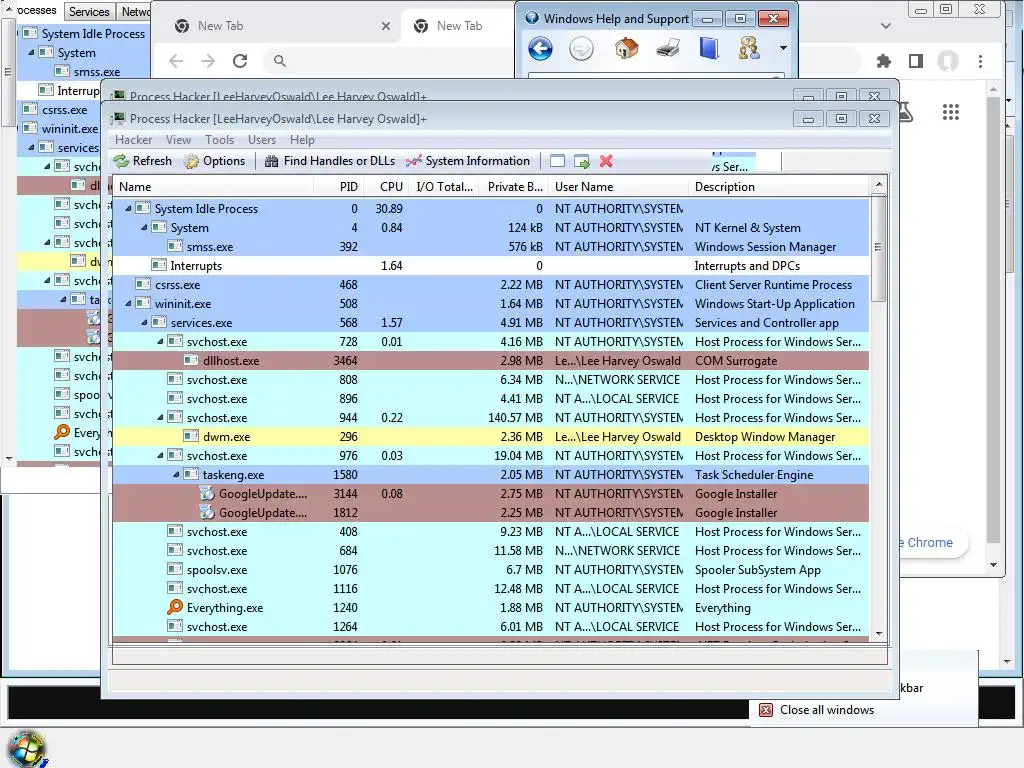Close the first Chrome New Tab

pos(386,26)
